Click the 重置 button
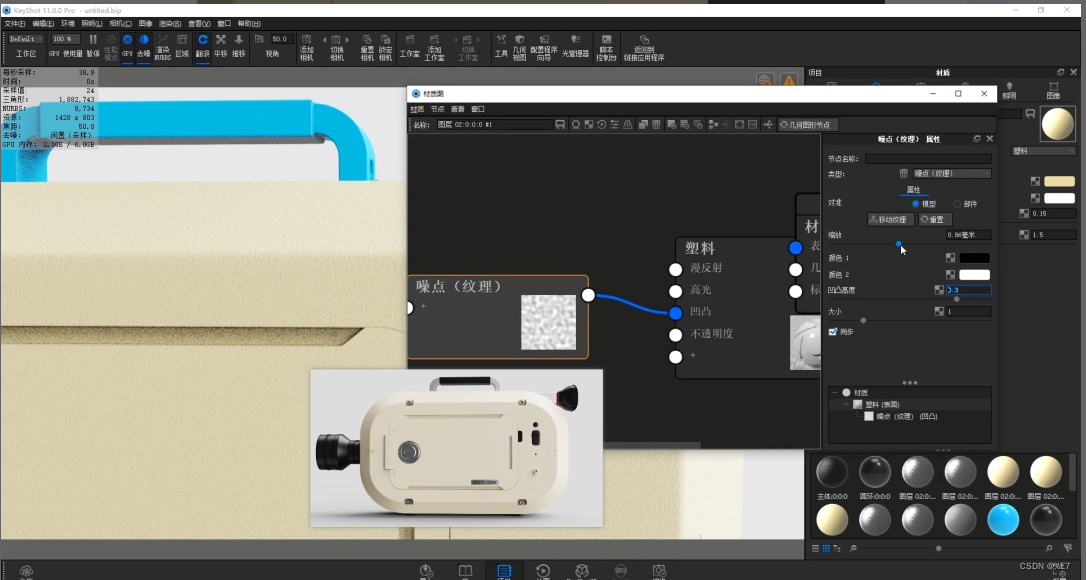This screenshot has width=1086, height=580. [935, 219]
